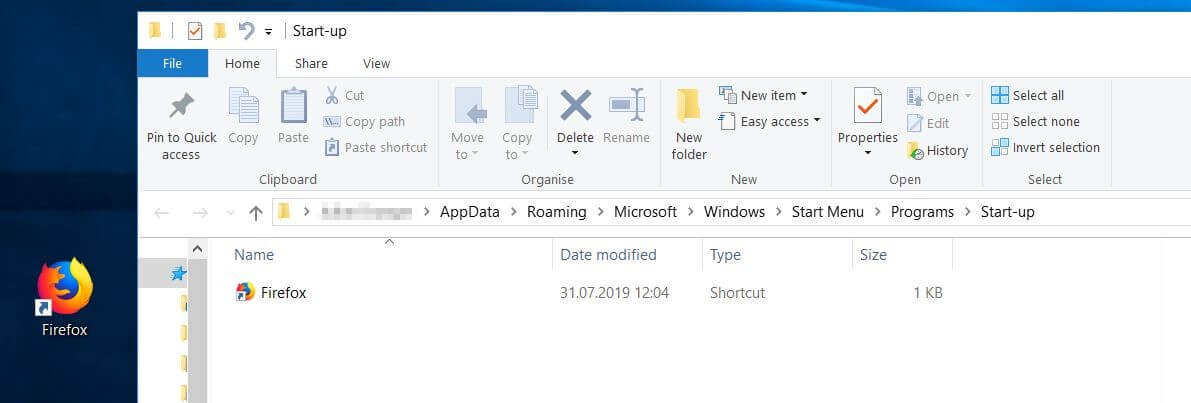The height and width of the screenshot is (403, 1191).
Task: Click the Forward navigation arrow
Action: [200, 213]
